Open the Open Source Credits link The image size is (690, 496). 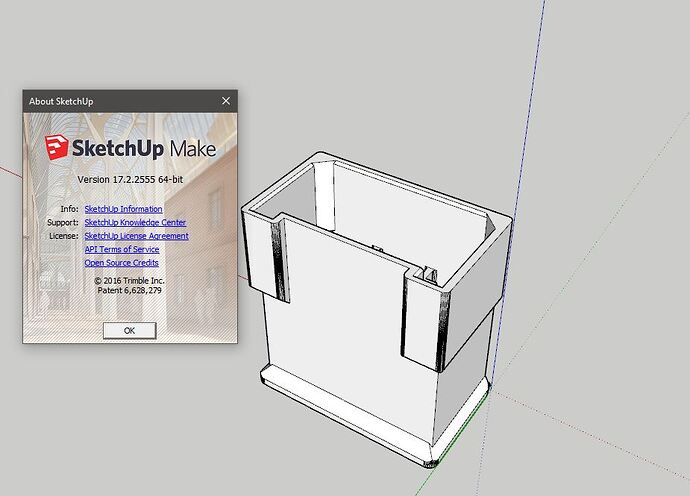tap(121, 263)
